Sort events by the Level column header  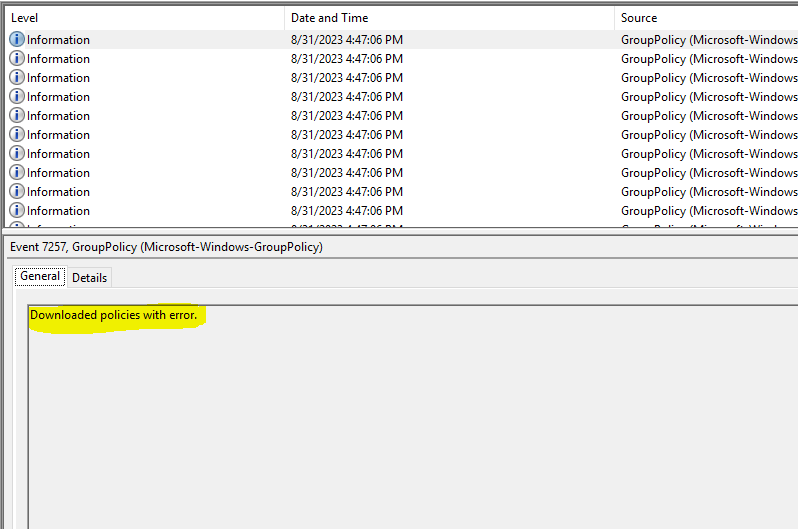25,18
